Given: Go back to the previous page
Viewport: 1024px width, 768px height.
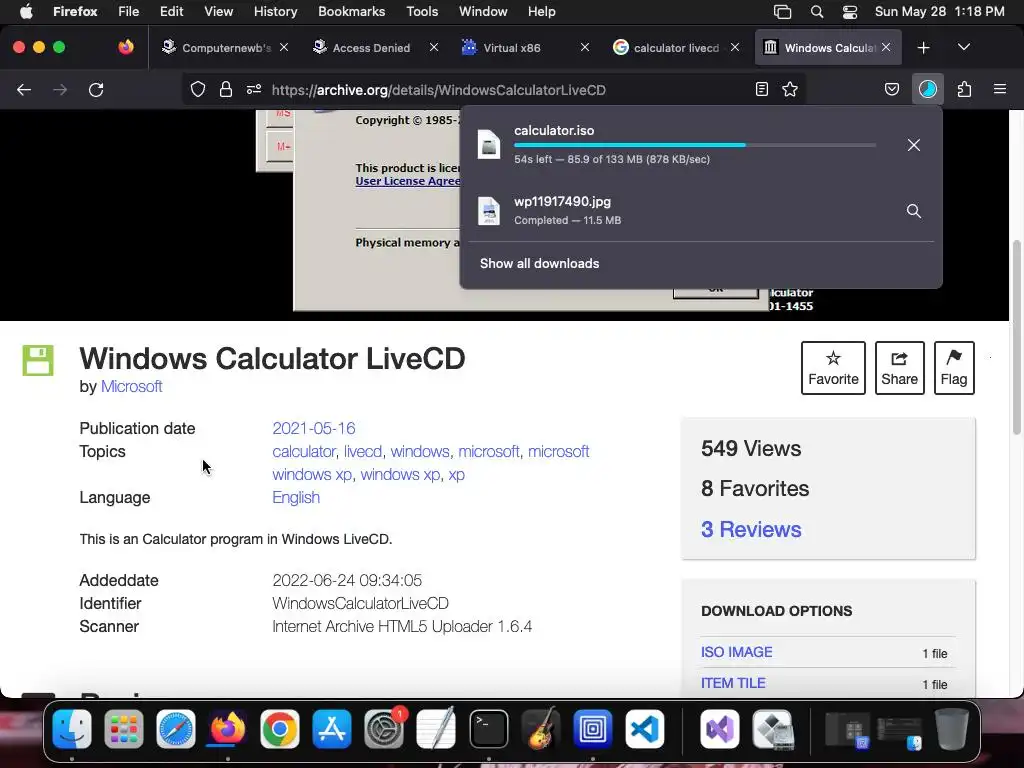Looking at the screenshot, I should [24, 89].
